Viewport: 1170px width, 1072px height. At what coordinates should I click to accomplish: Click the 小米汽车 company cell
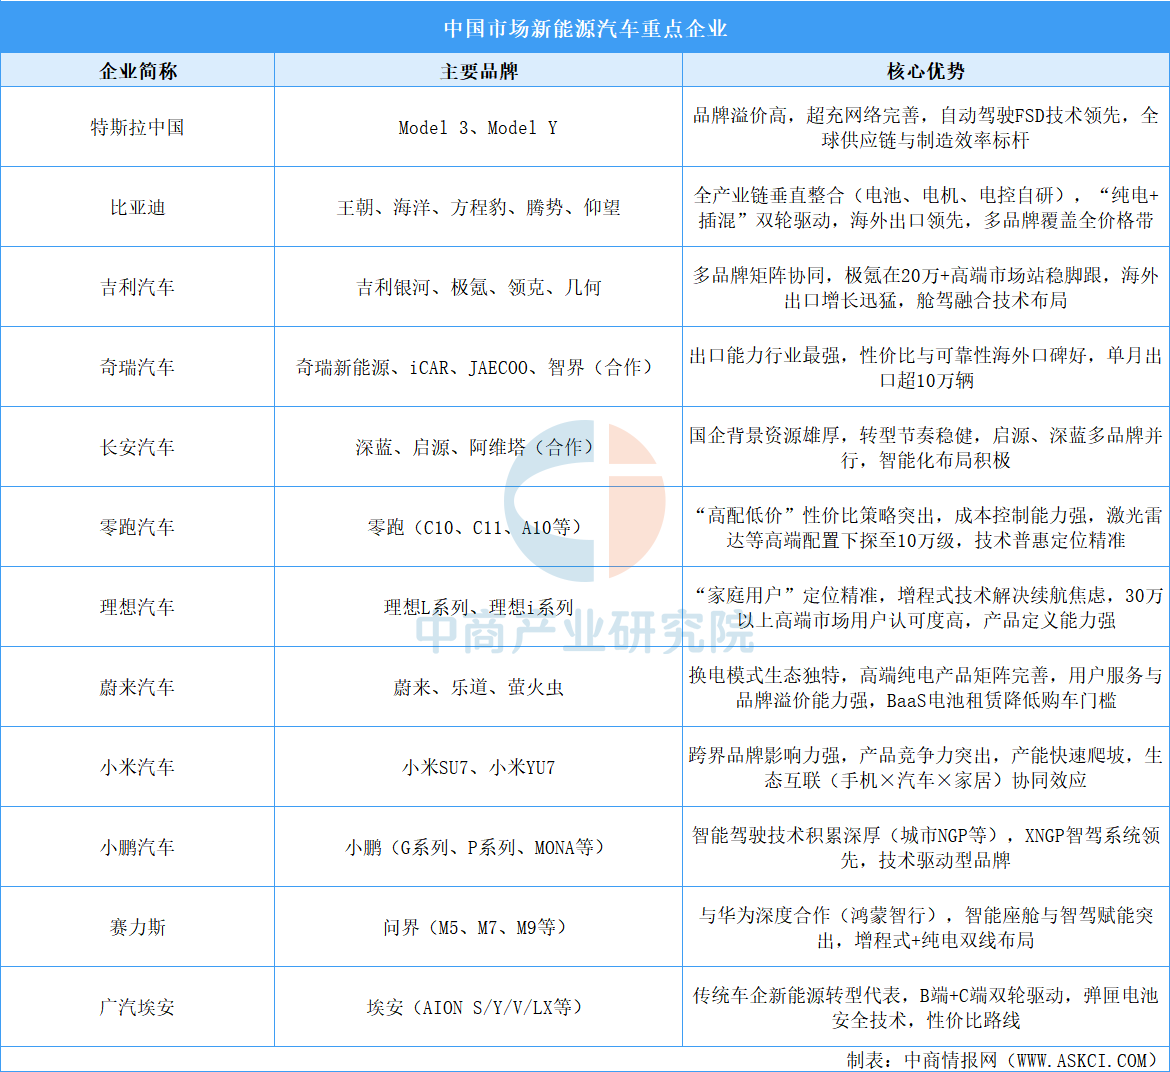coord(137,767)
